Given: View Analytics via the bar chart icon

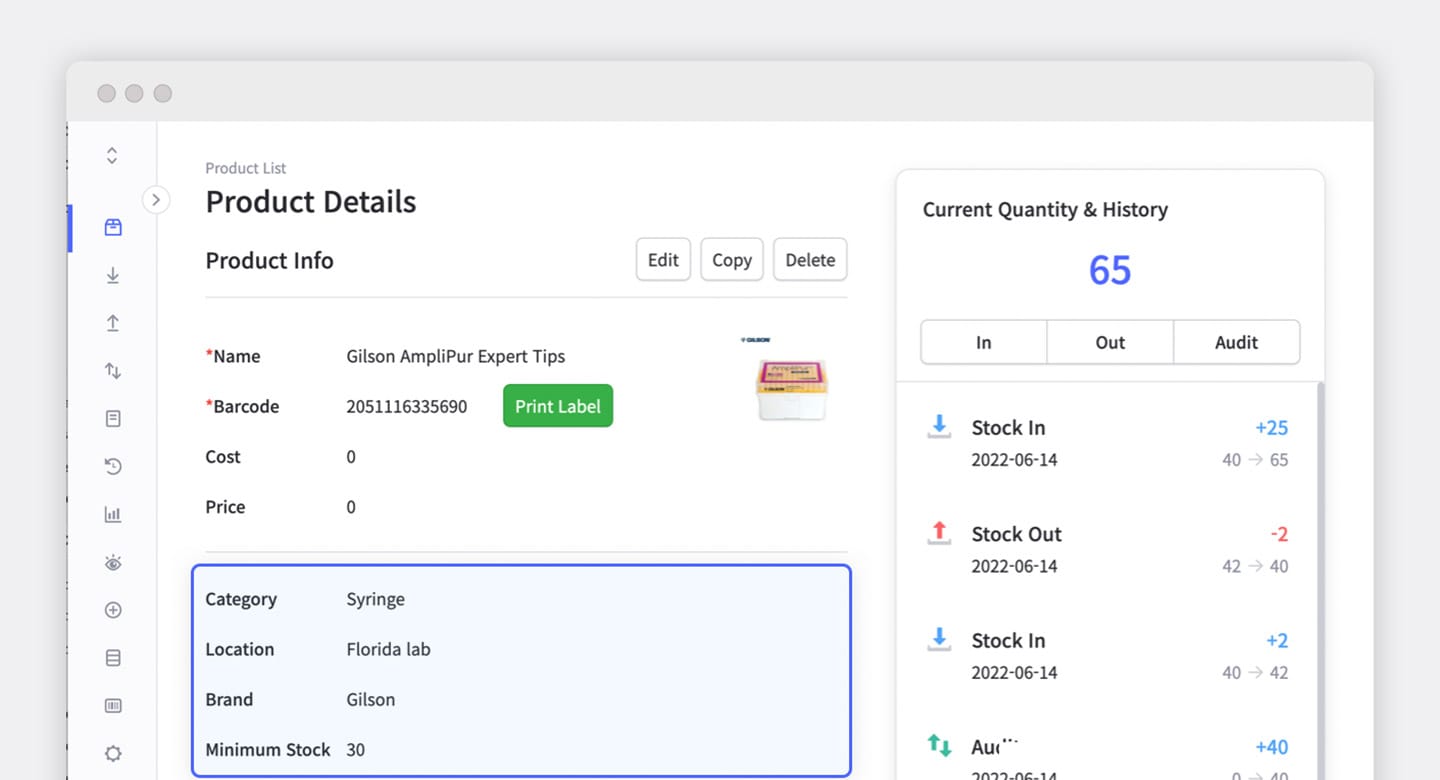Looking at the screenshot, I should pos(112,513).
